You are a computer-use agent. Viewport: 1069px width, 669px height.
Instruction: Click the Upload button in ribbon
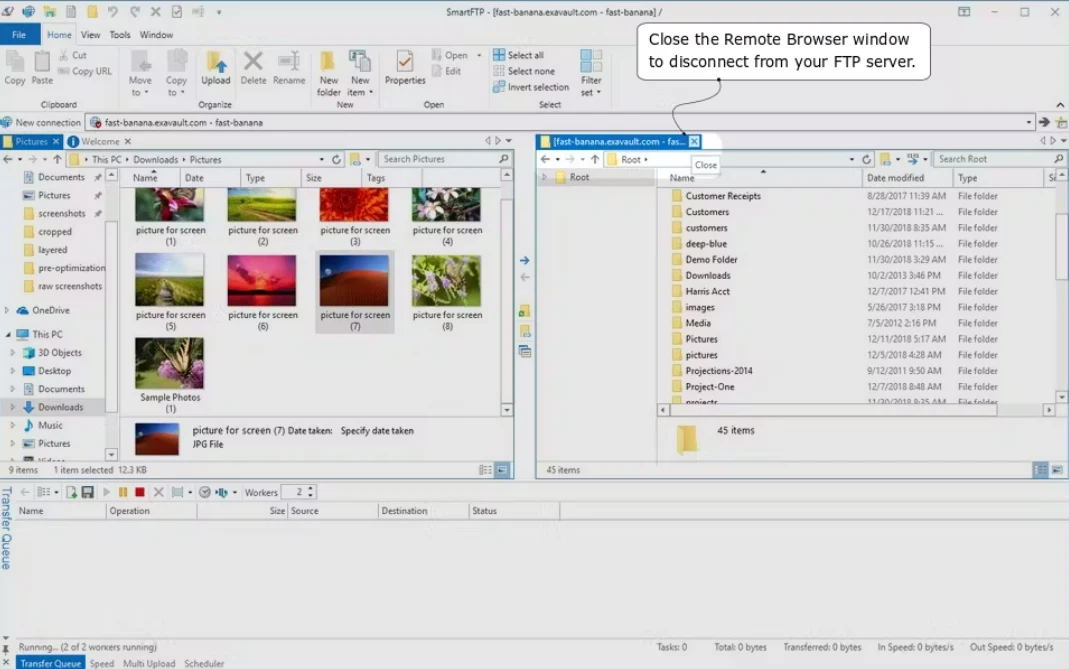pos(215,68)
